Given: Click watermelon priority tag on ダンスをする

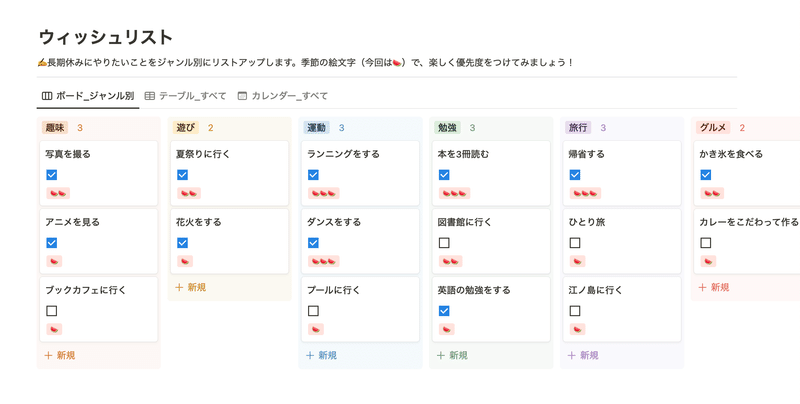Looking at the screenshot, I should [323, 261].
